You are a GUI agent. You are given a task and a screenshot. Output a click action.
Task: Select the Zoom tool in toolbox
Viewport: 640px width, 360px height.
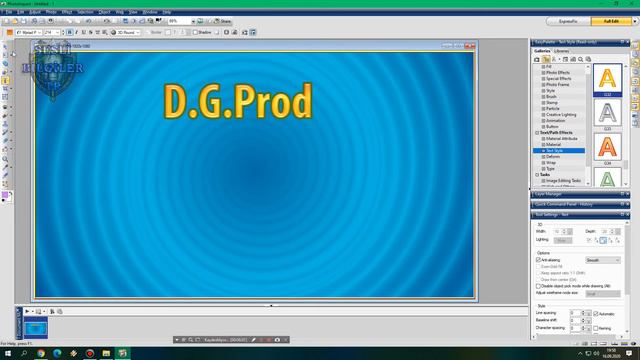(5, 159)
